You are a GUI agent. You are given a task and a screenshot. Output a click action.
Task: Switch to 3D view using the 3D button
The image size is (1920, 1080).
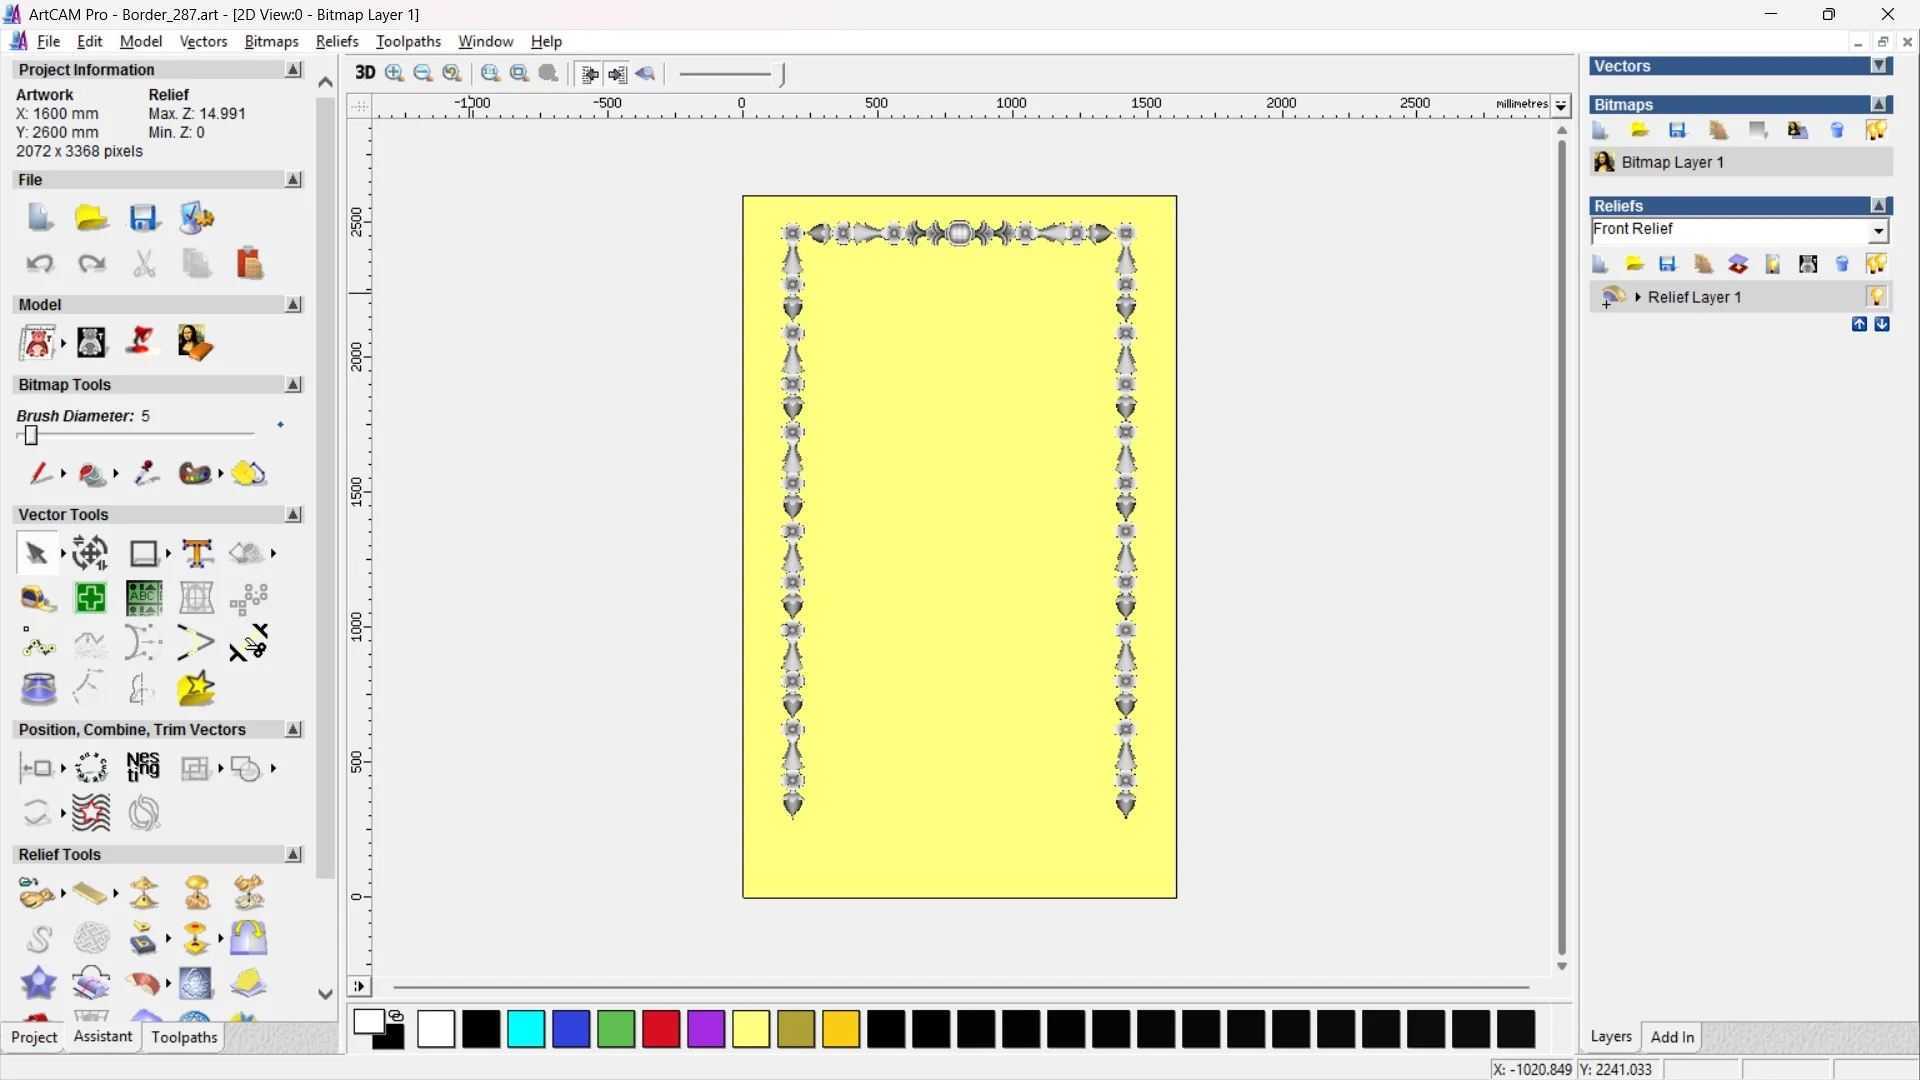point(365,73)
